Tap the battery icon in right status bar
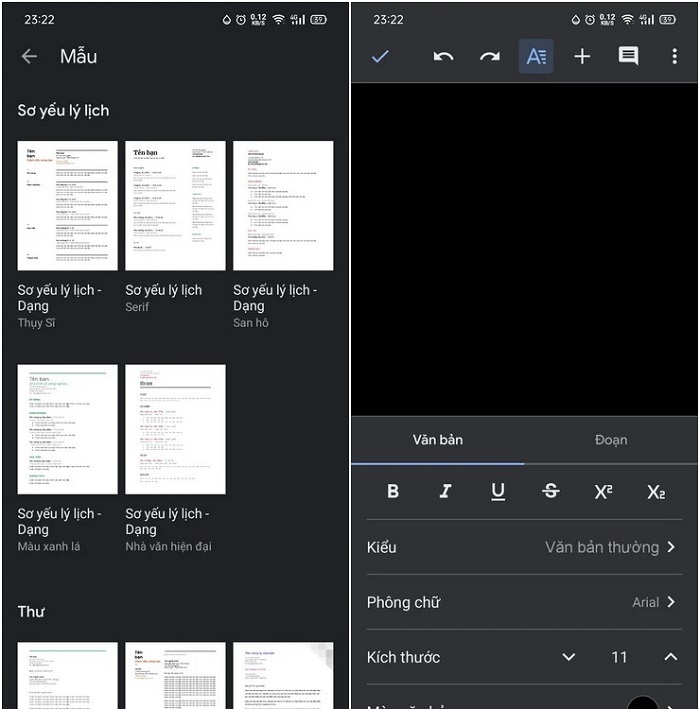 click(667, 19)
